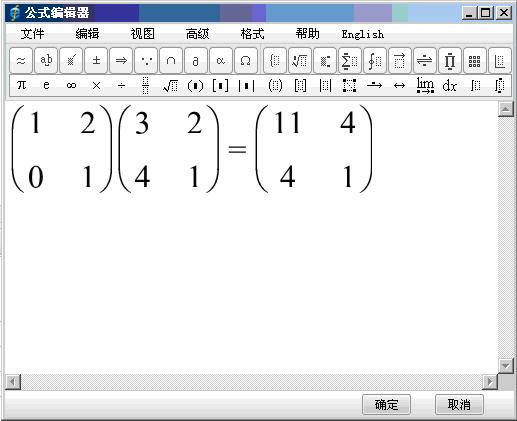This screenshot has height=421, width=517.
Task: Open the 文件 menu
Action: tap(32, 34)
